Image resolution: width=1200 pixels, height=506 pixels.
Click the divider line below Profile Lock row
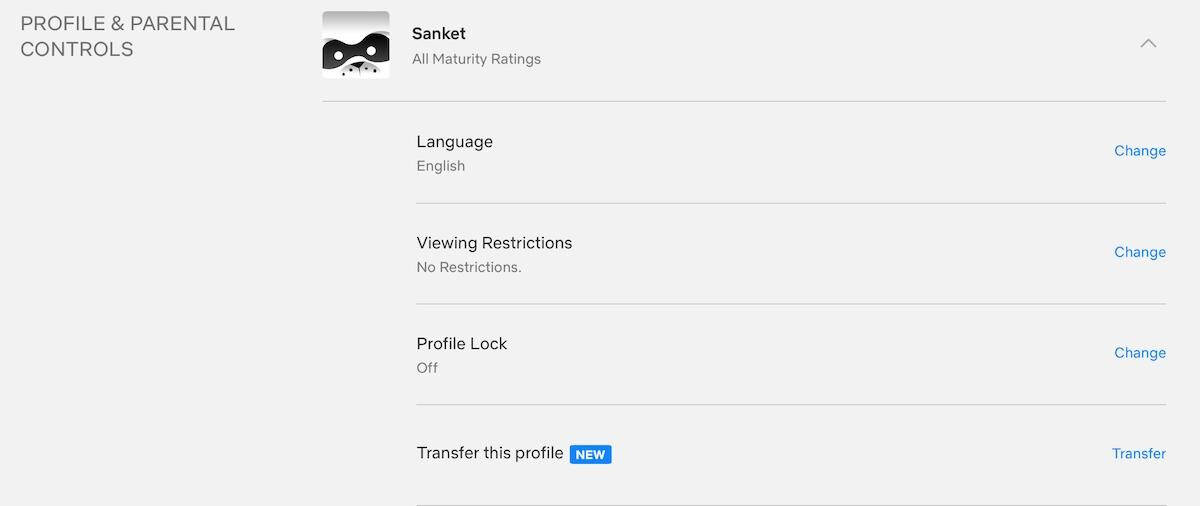click(790, 405)
